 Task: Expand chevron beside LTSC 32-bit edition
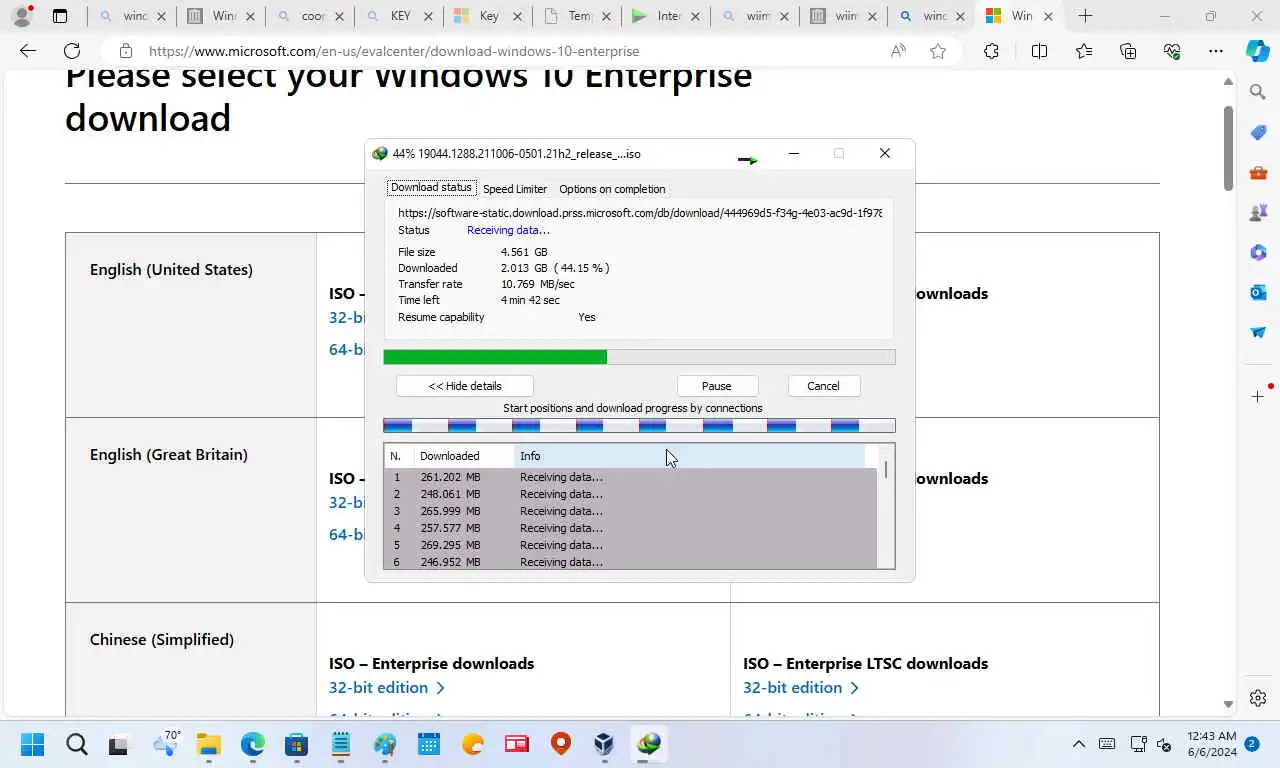pos(854,688)
